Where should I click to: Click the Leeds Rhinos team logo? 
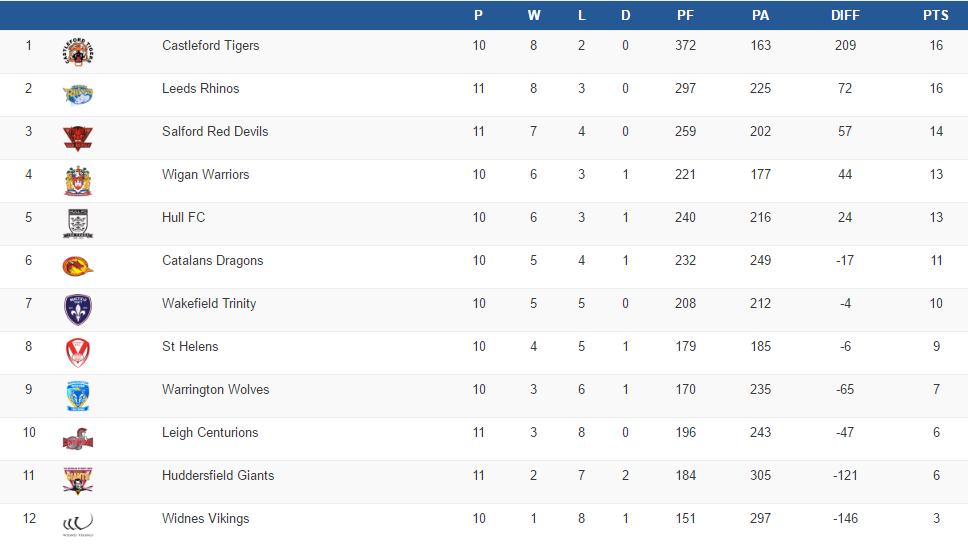(x=78, y=95)
